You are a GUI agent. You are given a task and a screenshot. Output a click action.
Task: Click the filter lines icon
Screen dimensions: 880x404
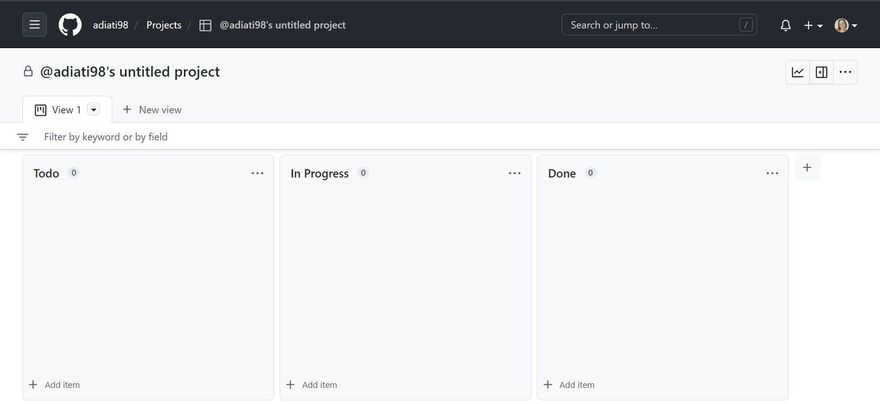22,137
